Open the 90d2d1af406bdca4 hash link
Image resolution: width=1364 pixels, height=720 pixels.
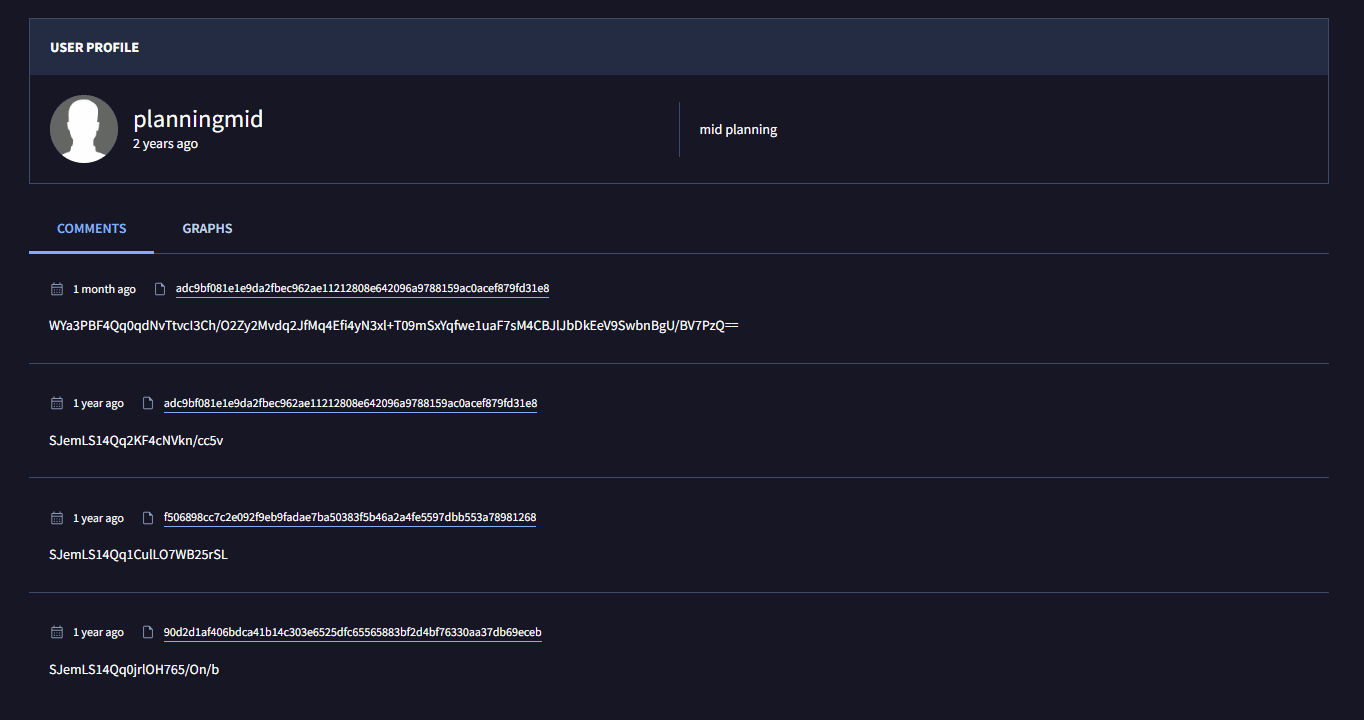pyautogui.click(x=352, y=633)
